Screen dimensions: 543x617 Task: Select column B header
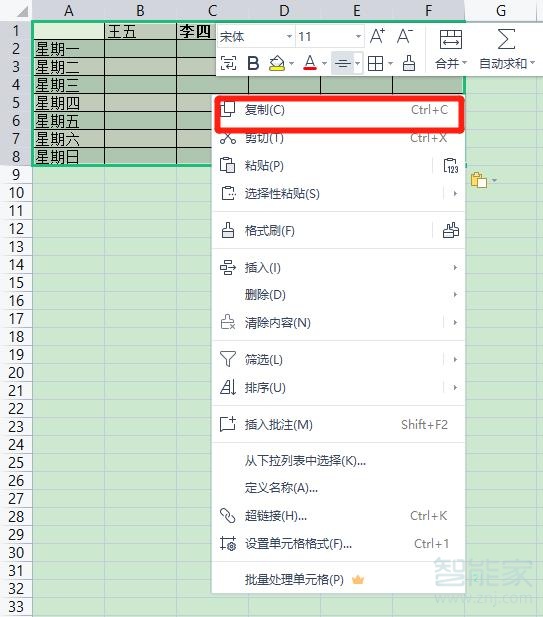pos(140,10)
